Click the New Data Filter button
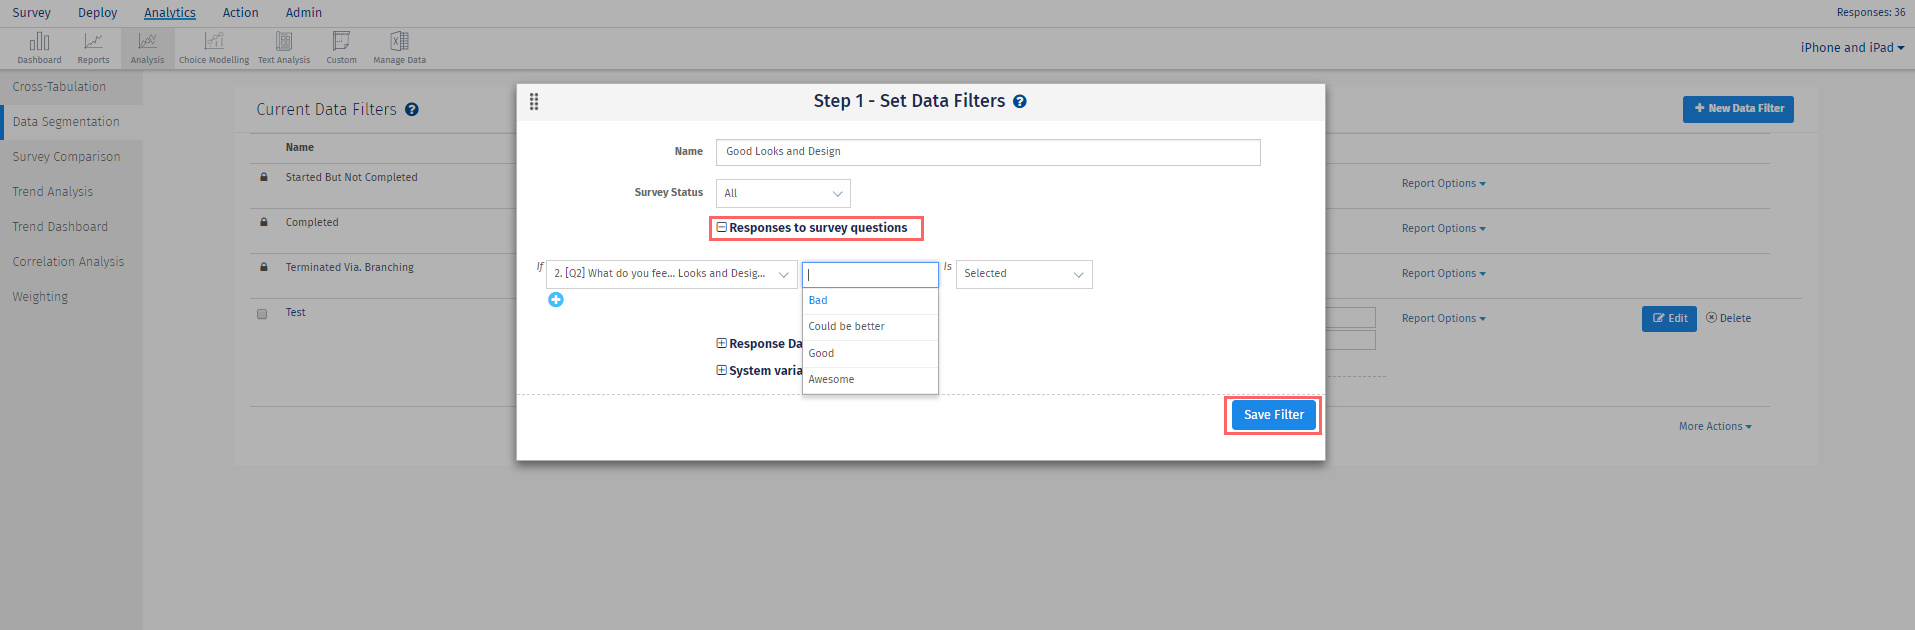The height and width of the screenshot is (630, 1915). point(1738,109)
